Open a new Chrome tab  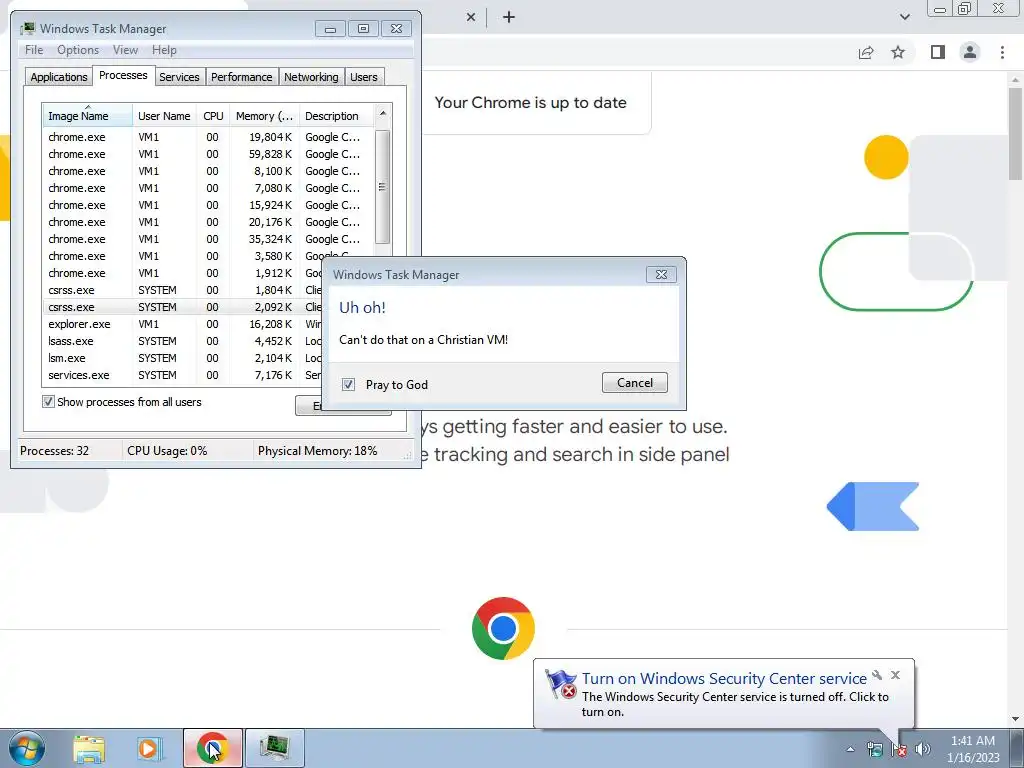(509, 17)
